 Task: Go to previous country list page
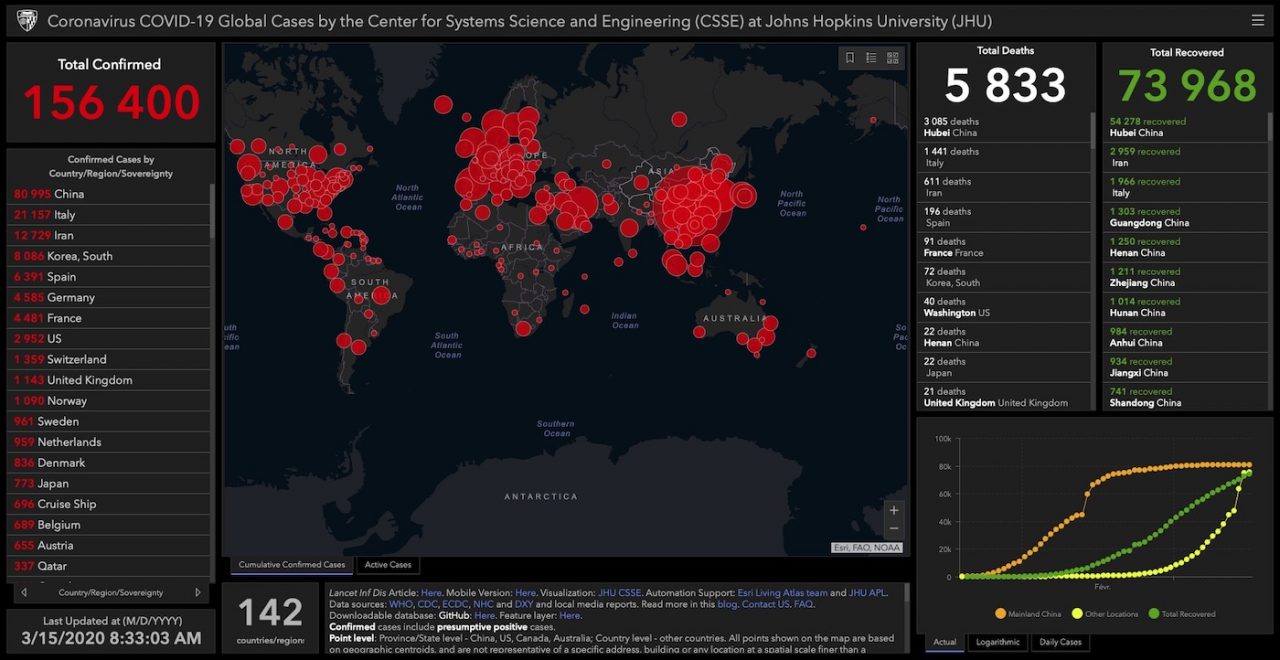point(24,592)
